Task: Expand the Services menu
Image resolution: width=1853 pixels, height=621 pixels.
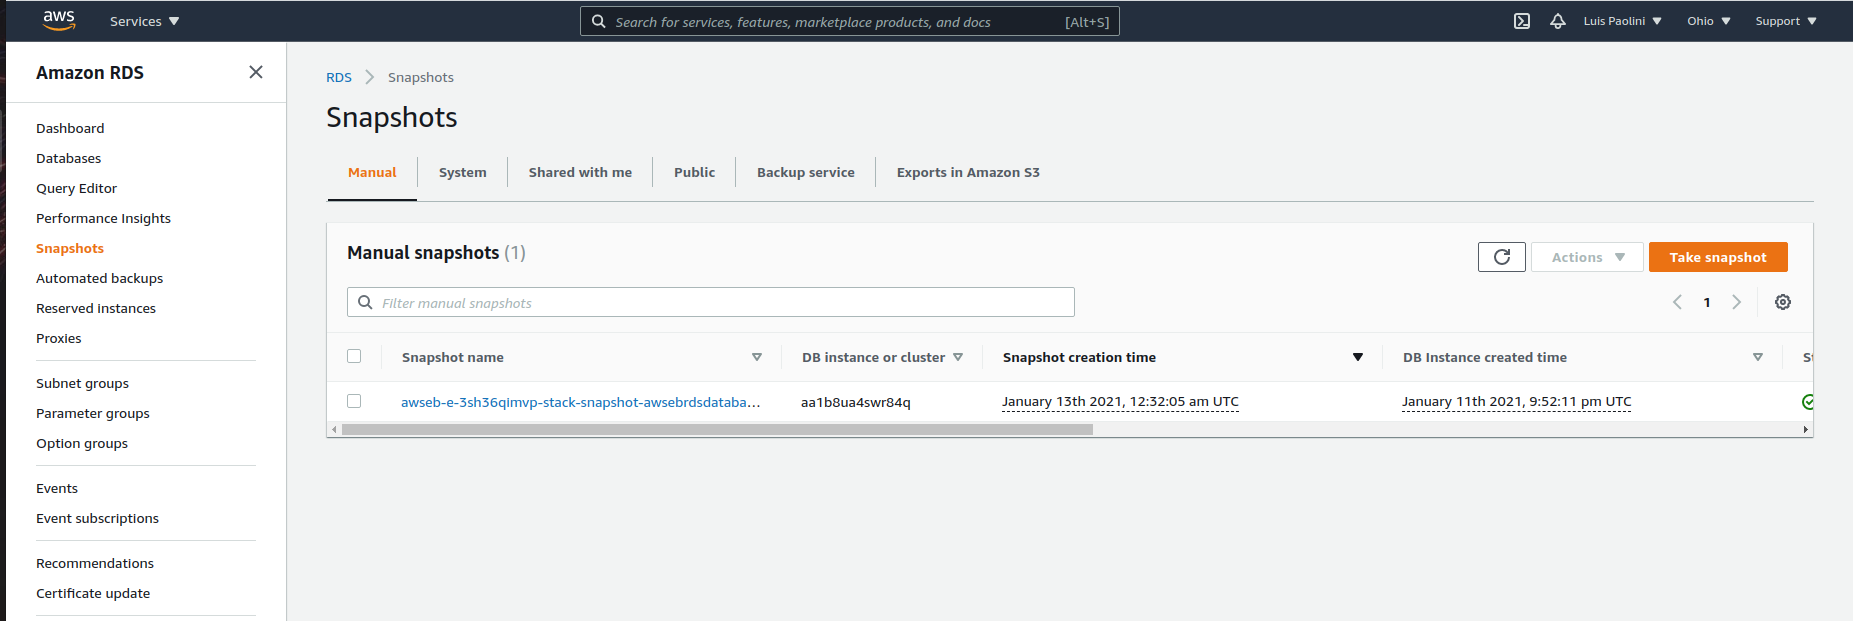Action: [144, 21]
